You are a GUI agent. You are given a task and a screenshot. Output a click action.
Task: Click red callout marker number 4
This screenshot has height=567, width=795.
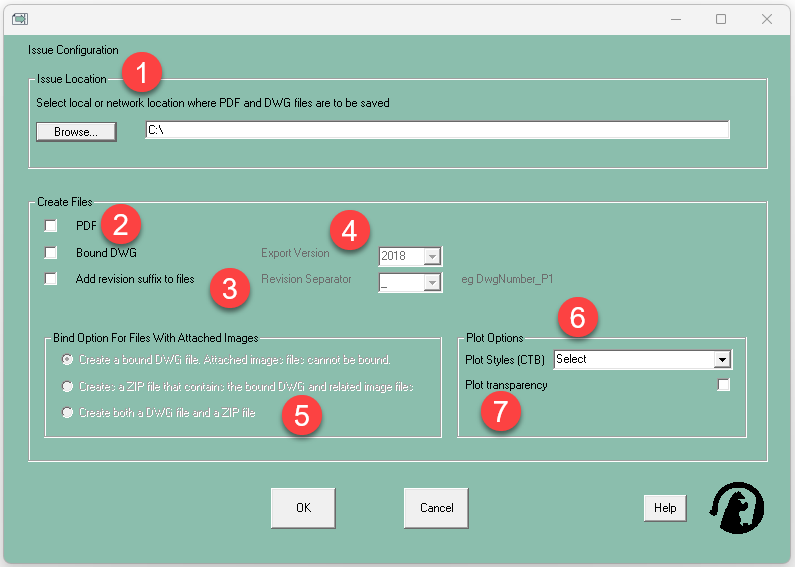coord(349,231)
